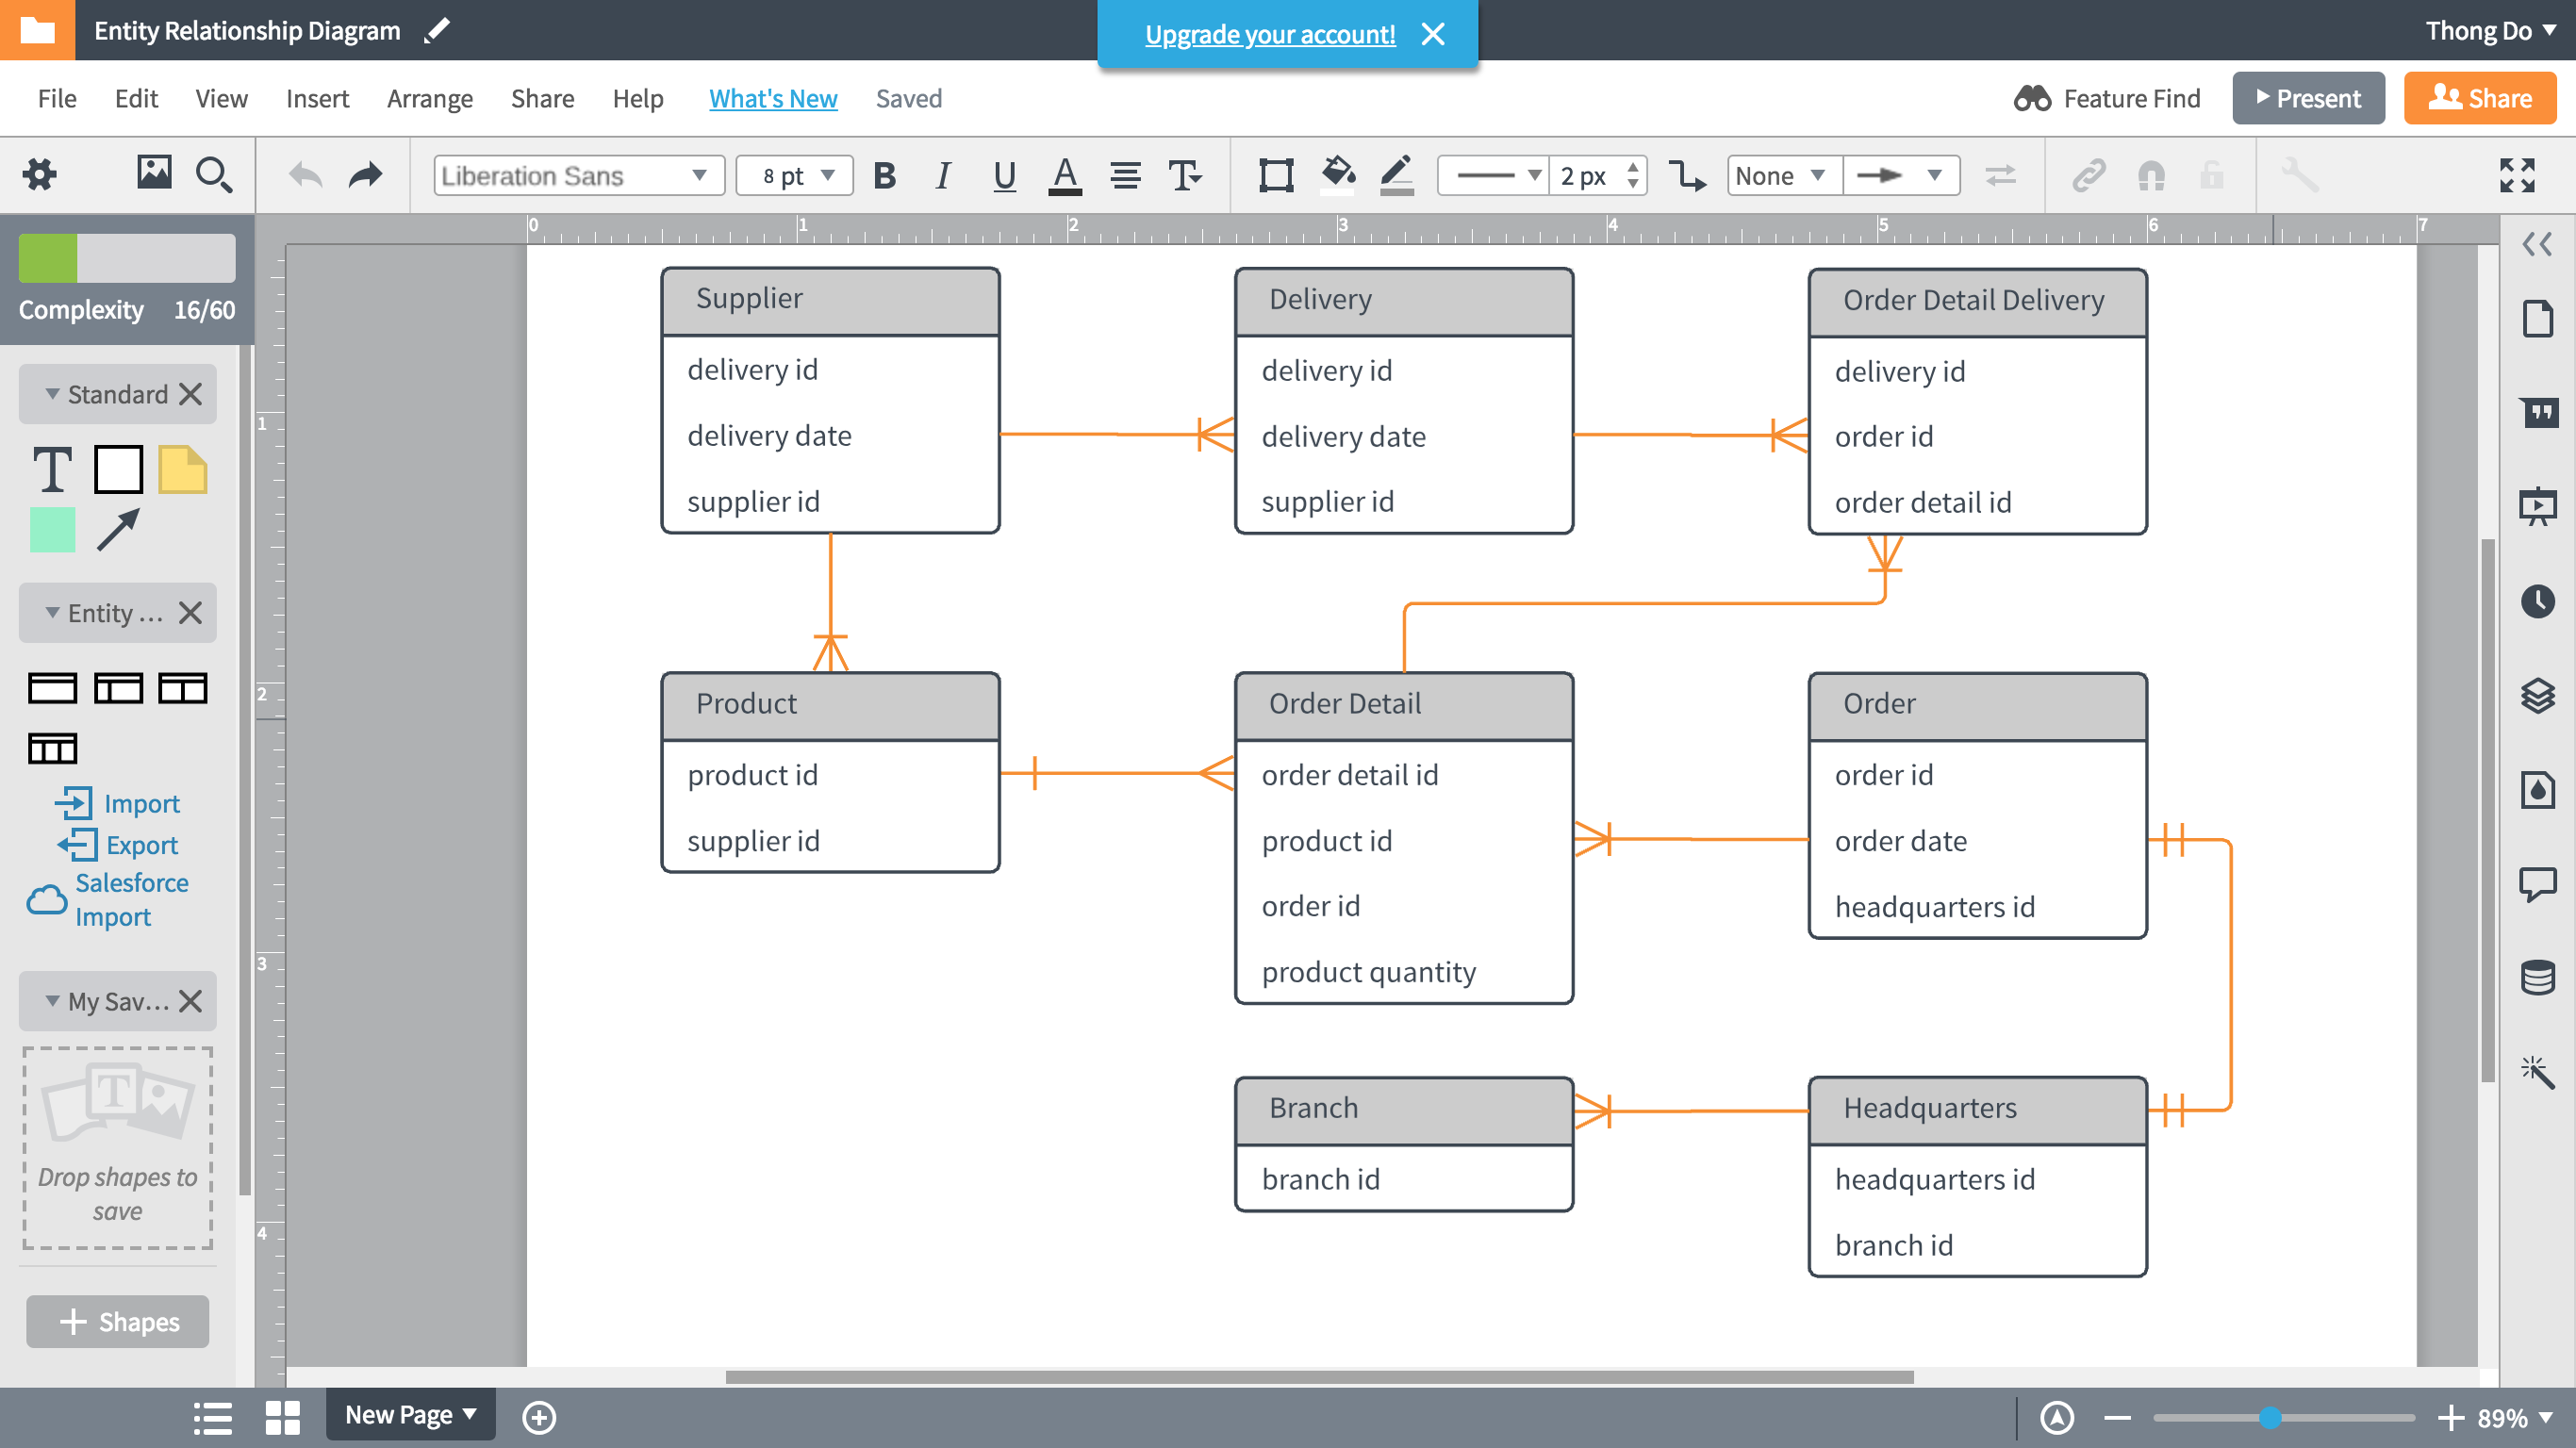Open the Arrange menu
Image resolution: width=2576 pixels, height=1448 pixels.
click(x=430, y=97)
